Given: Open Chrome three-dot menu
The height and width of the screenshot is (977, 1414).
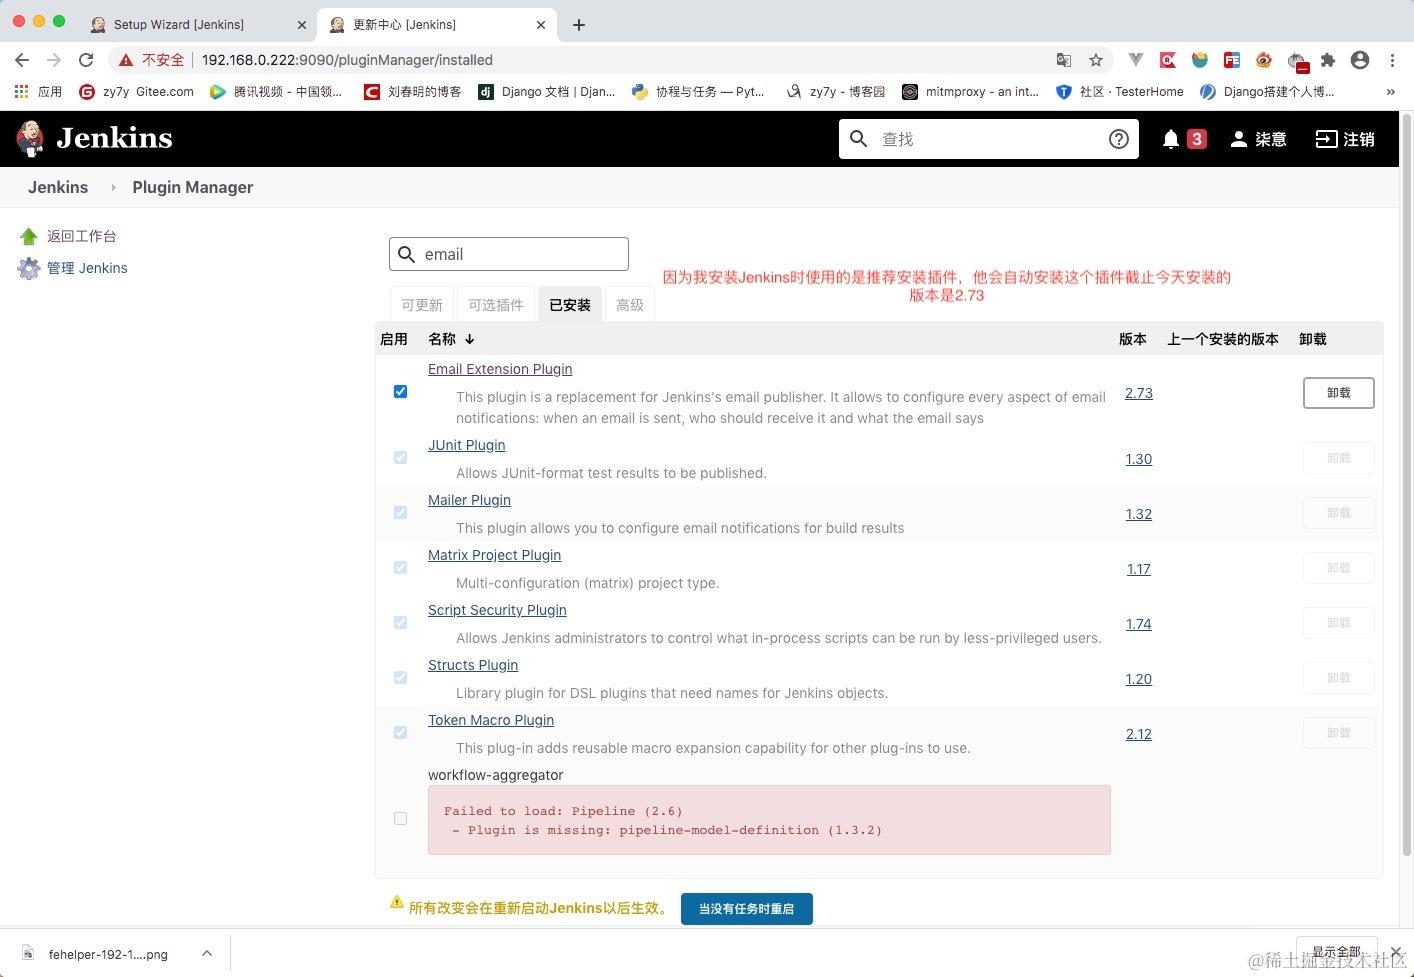Looking at the screenshot, I should click(x=1392, y=60).
